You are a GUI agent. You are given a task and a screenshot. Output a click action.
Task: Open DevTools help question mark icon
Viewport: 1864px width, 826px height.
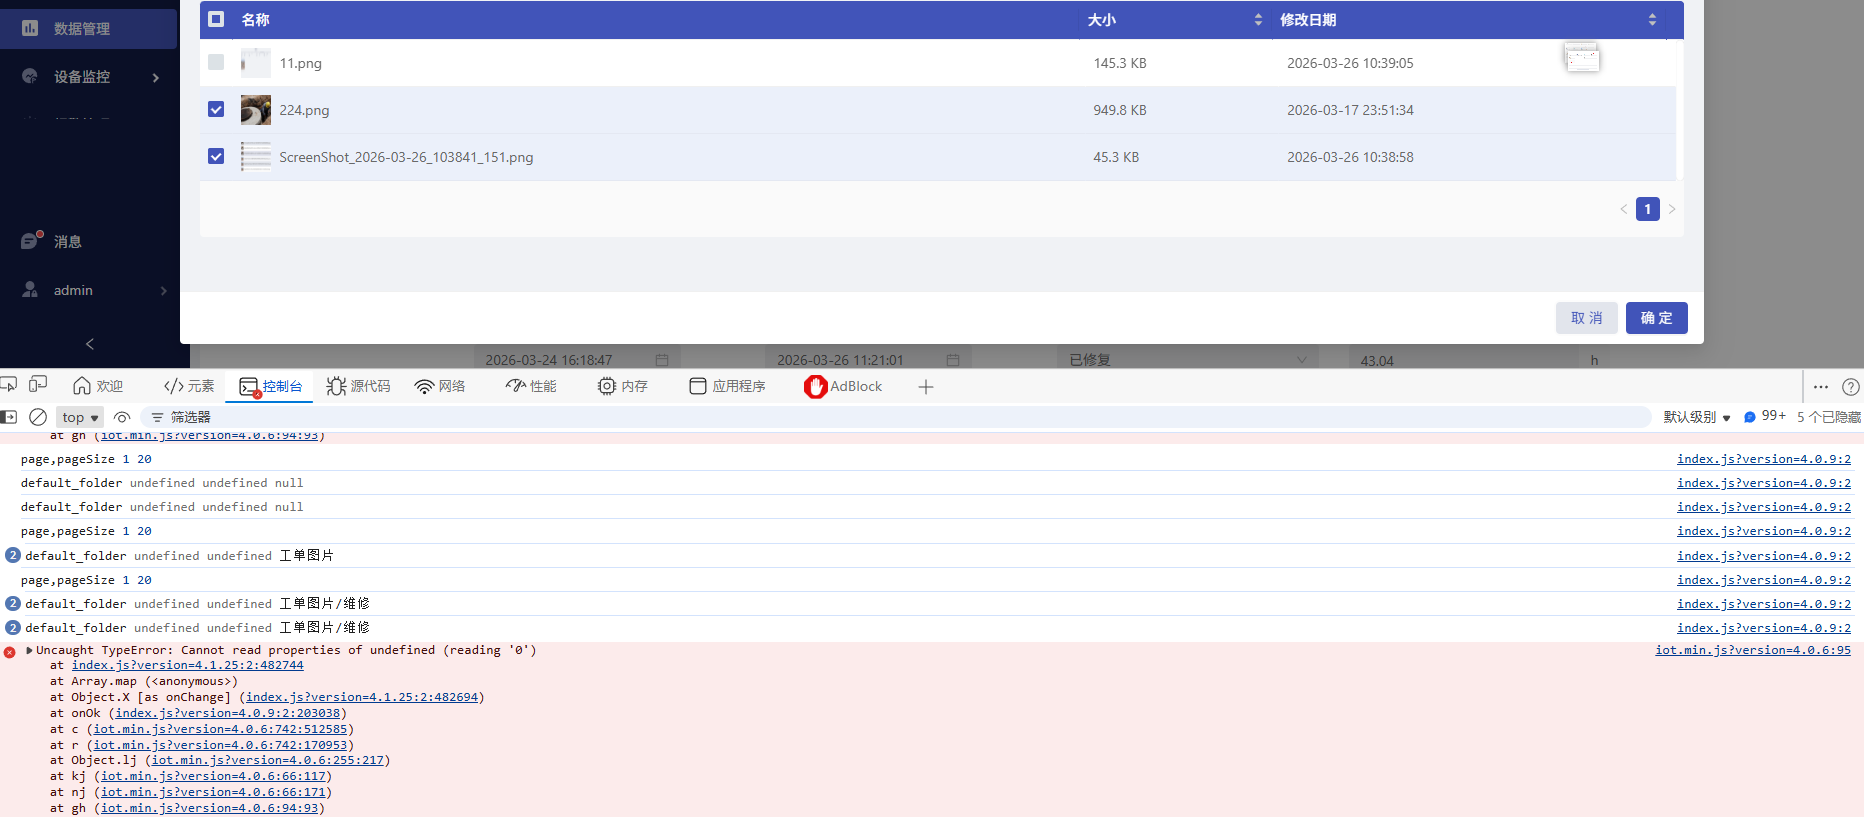click(x=1850, y=387)
